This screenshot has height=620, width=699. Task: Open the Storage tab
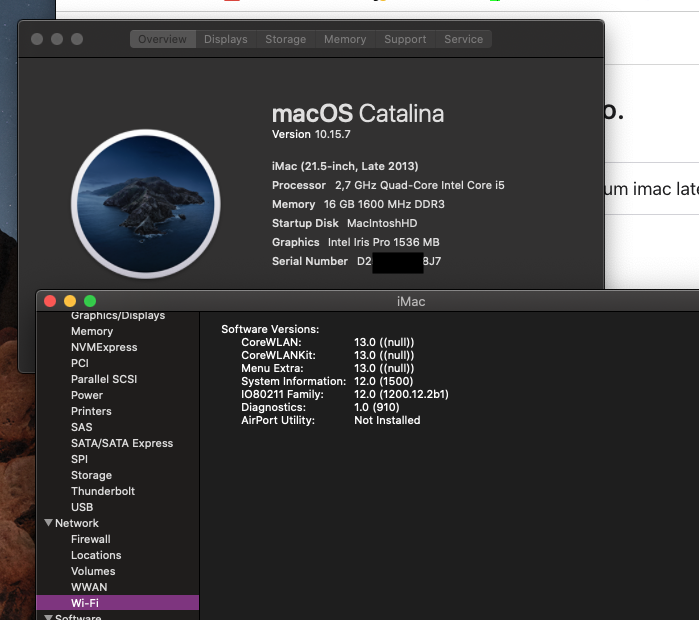[285, 39]
